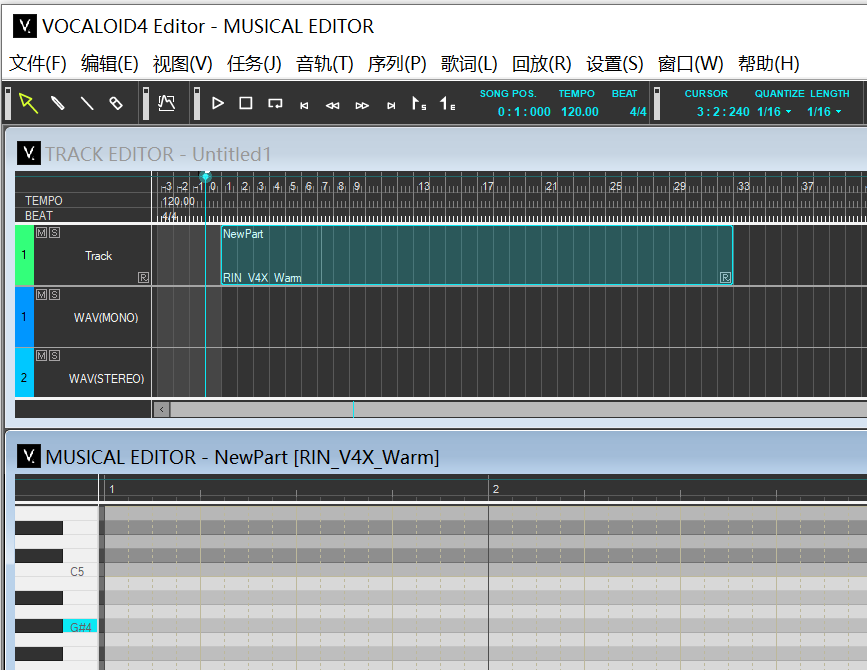The height and width of the screenshot is (670, 867).
Task: Click the TEMPO value 120.00 in toolbar
Action: [x=579, y=112]
